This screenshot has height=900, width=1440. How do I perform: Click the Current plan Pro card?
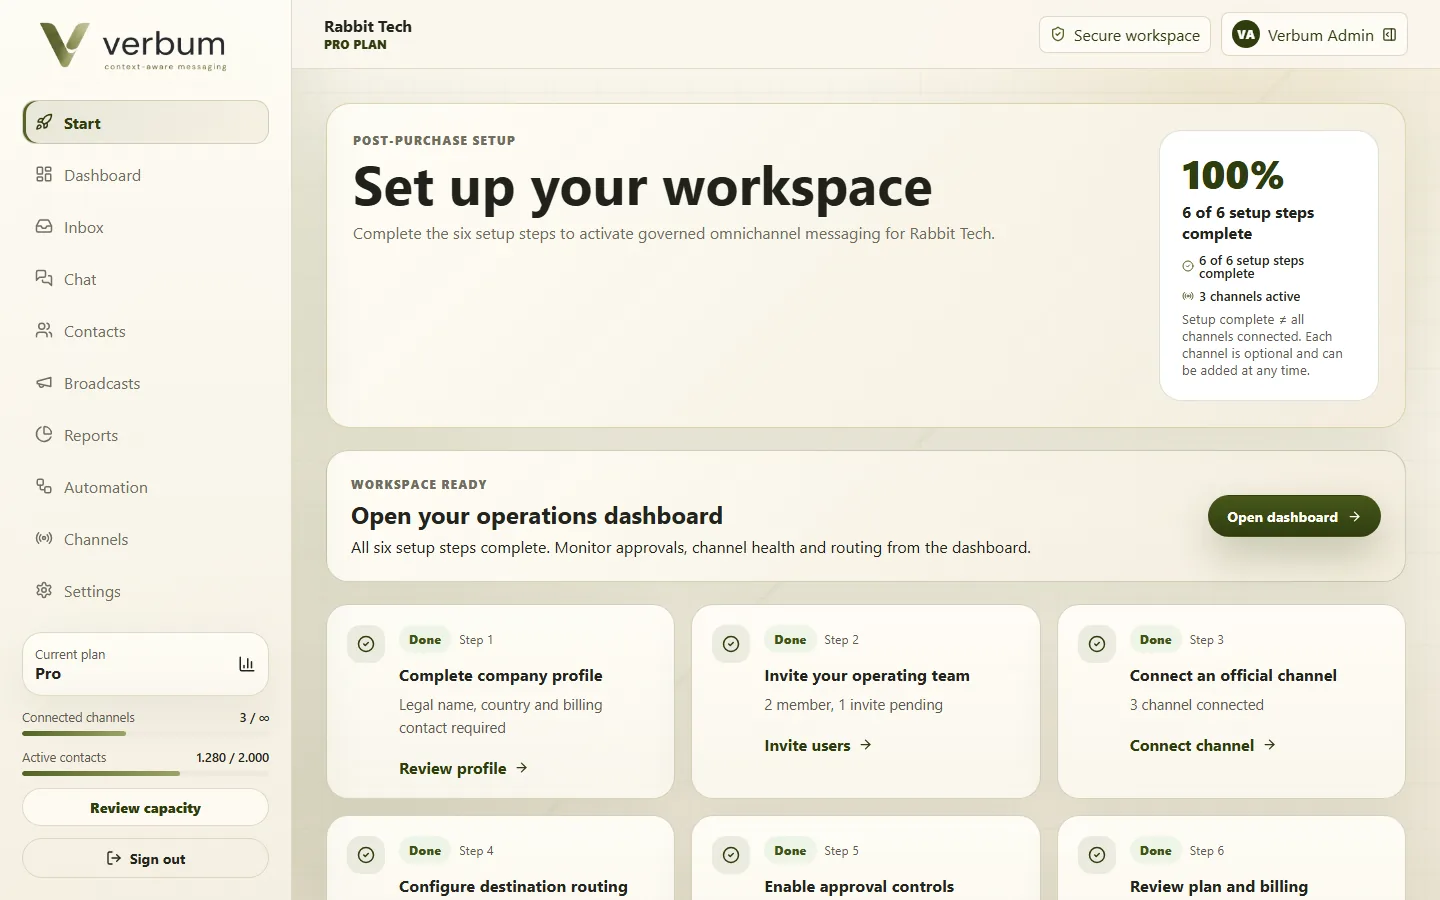145,664
